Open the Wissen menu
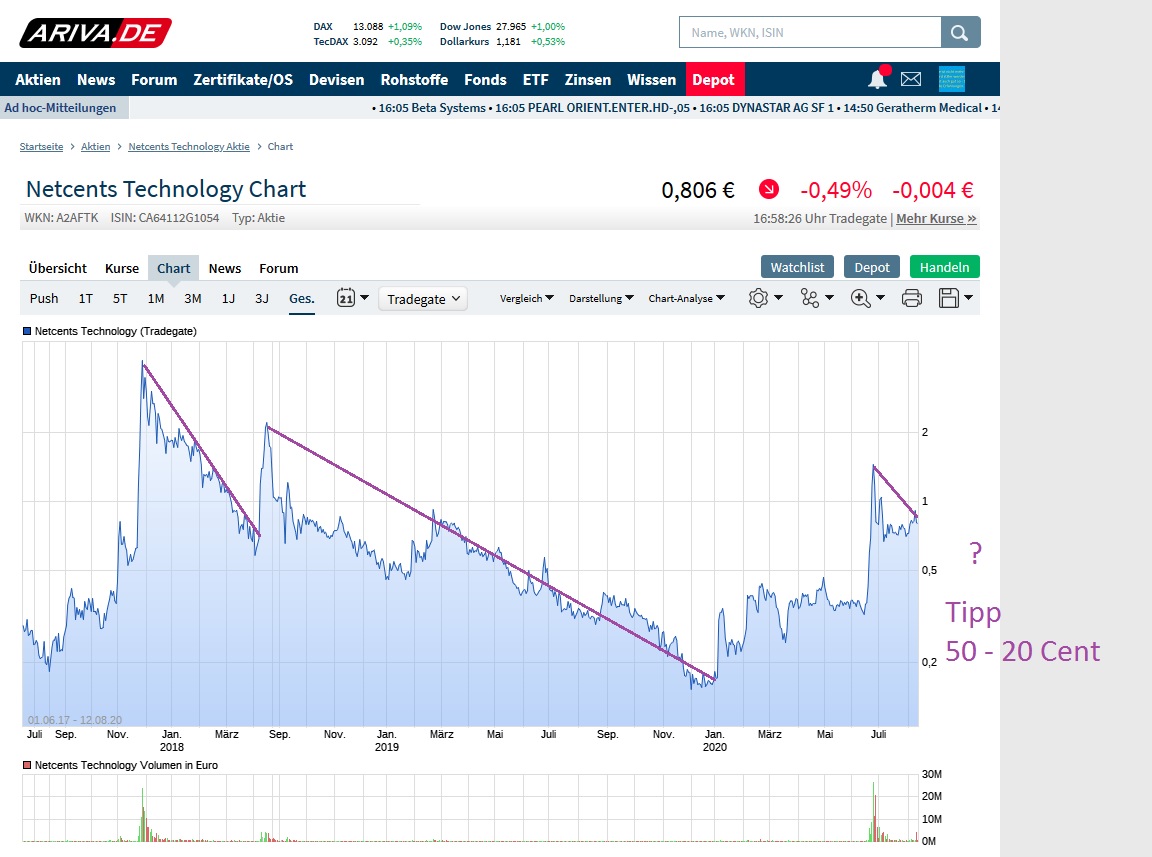Image resolution: width=1152 pixels, height=857 pixels. pos(652,79)
